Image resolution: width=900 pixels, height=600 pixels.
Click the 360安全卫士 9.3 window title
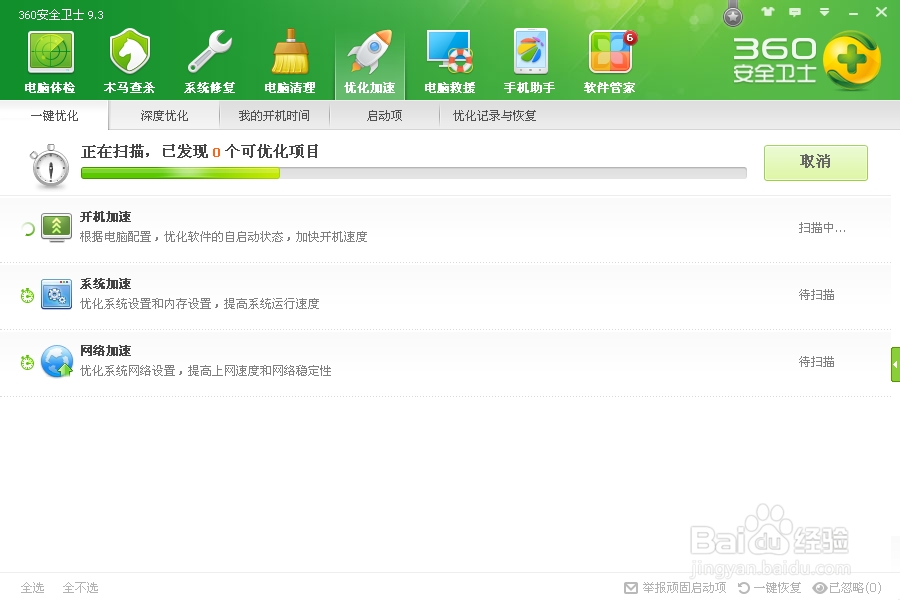(x=61, y=15)
